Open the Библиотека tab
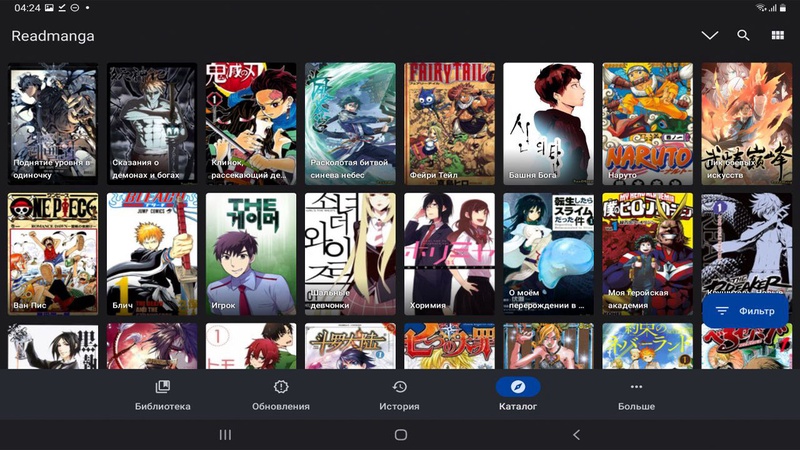 (163, 395)
